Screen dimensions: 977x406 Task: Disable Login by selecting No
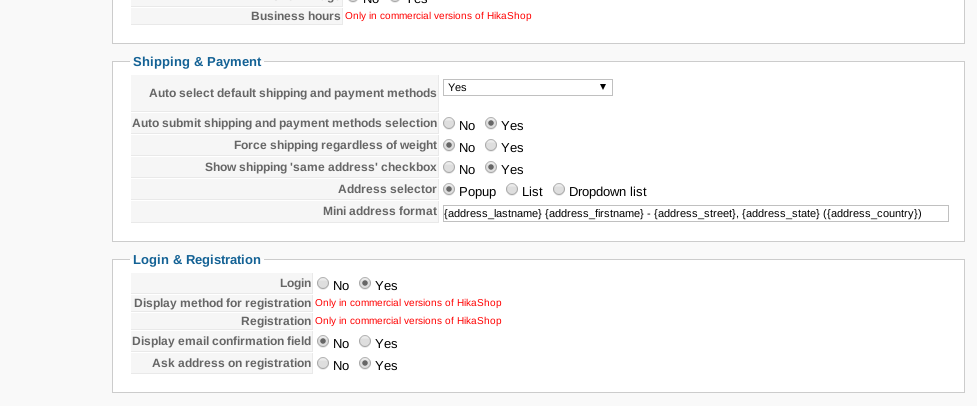click(x=323, y=284)
